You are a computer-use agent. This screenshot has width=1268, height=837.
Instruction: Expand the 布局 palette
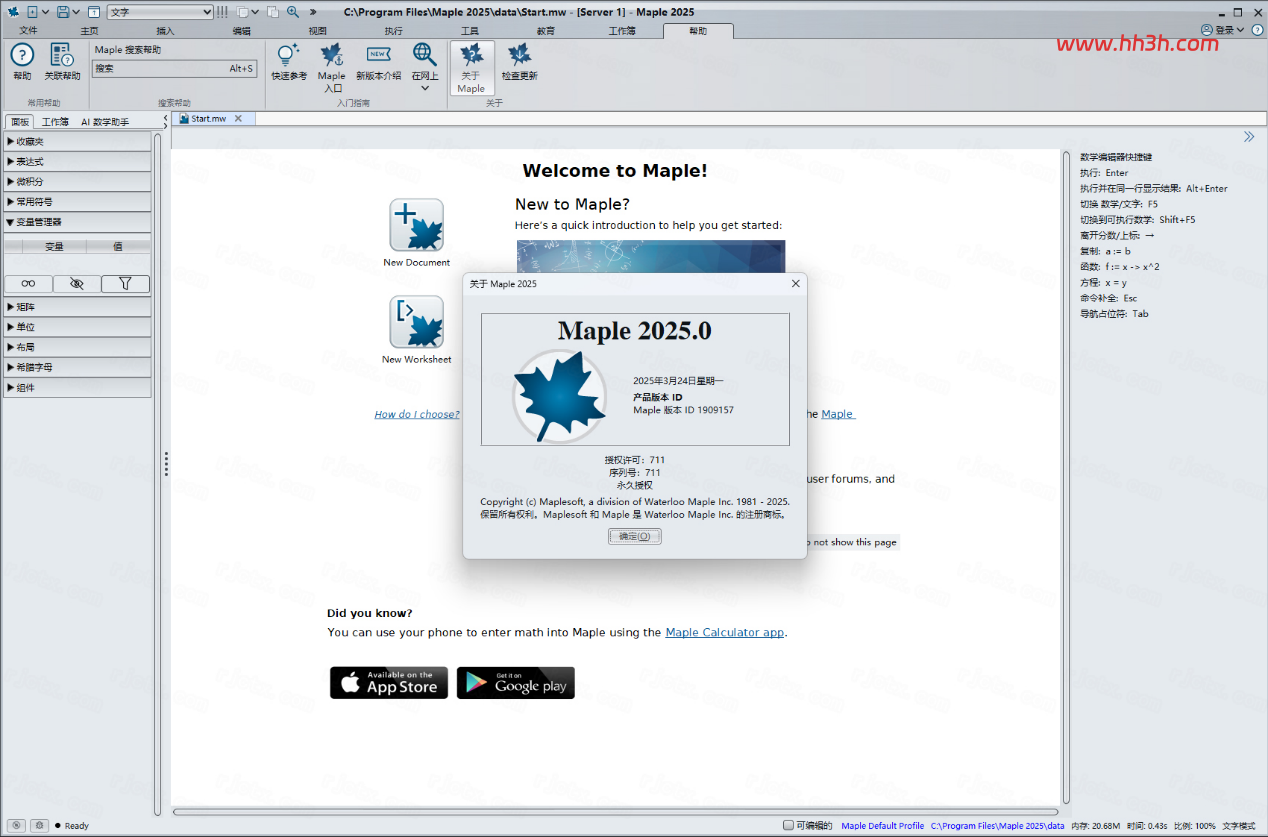point(77,347)
